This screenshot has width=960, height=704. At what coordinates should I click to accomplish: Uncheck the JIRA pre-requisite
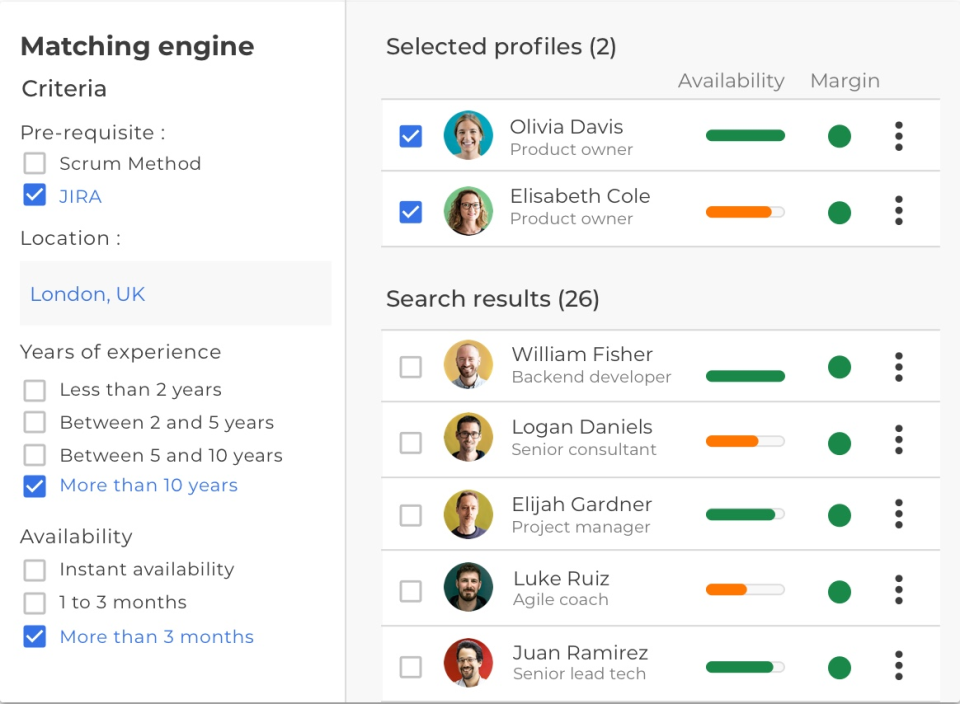coord(35,196)
